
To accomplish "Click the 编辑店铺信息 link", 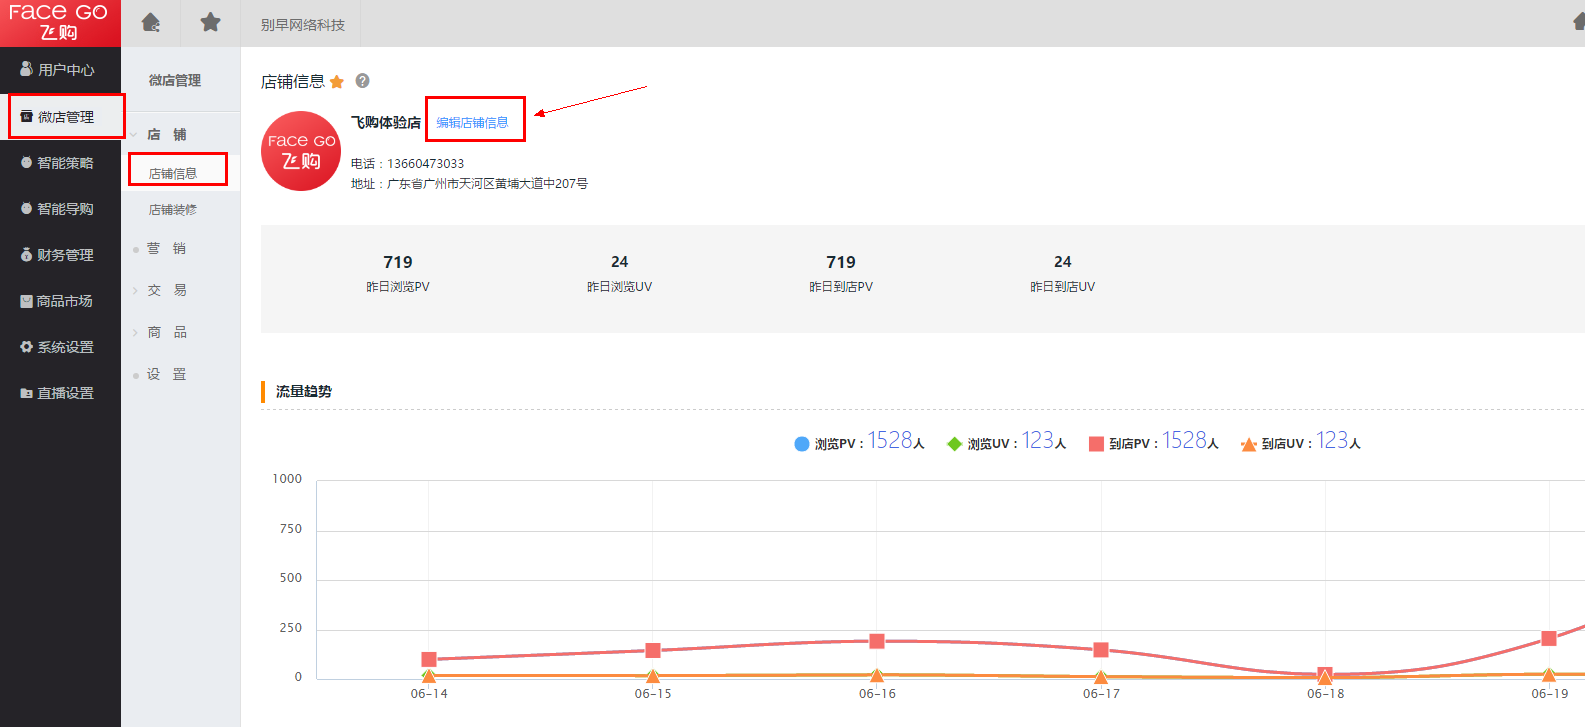I will [x=472, y=123].
